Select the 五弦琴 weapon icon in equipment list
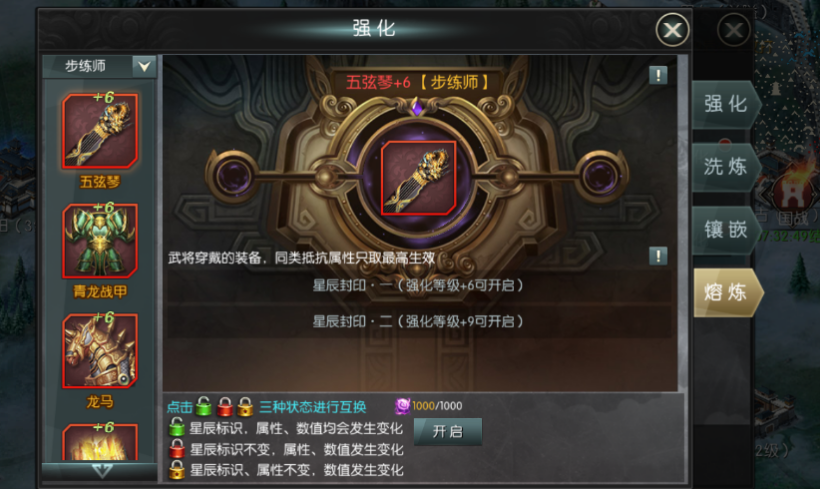Screen dimensions: 820x489 point(100,131)
